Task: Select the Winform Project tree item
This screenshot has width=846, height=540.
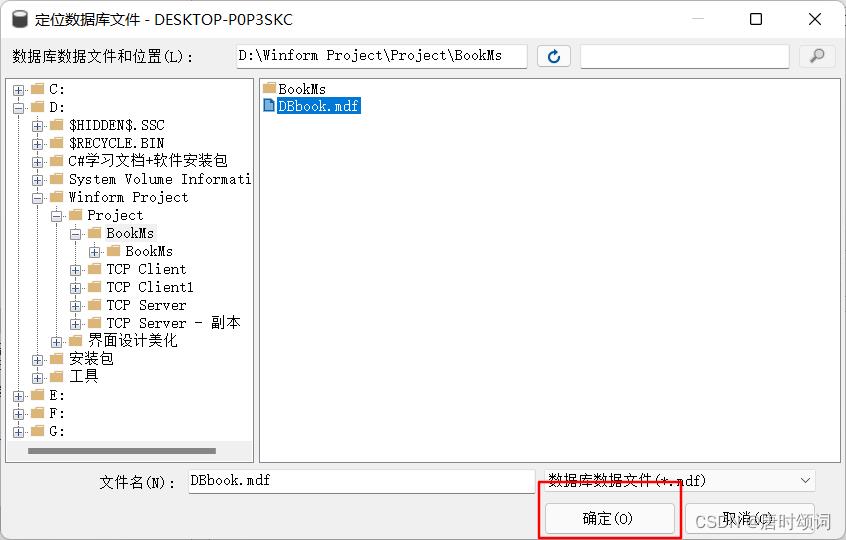Action: [128, 197]
